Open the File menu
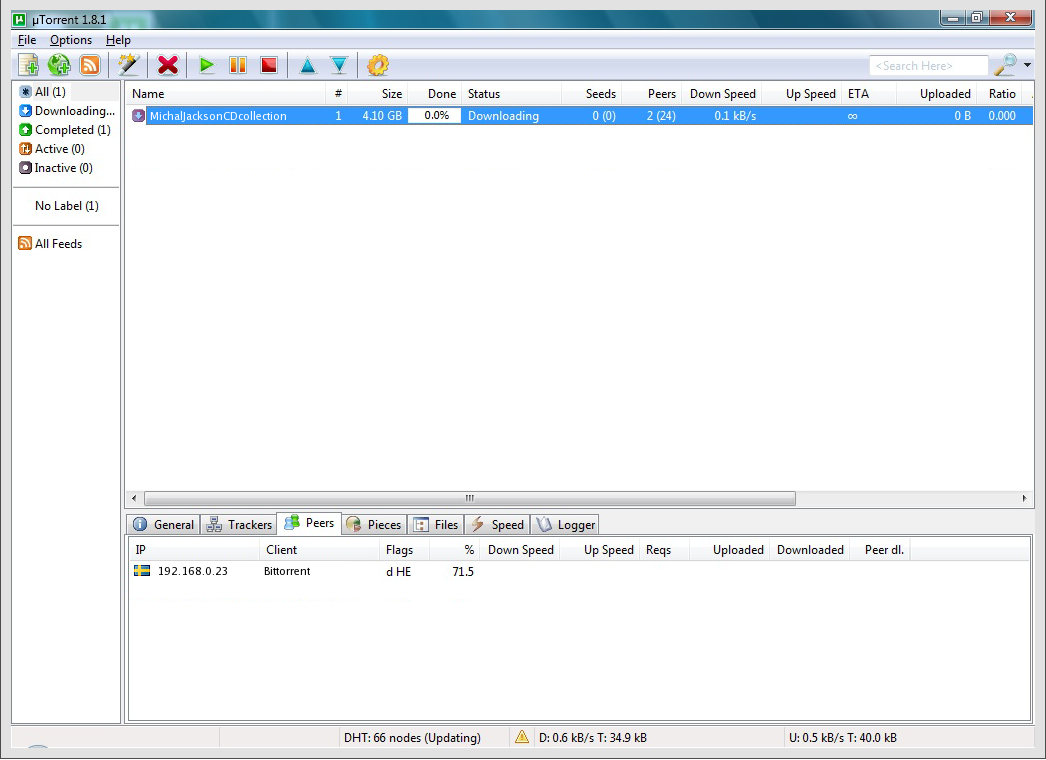 (27, 40)
